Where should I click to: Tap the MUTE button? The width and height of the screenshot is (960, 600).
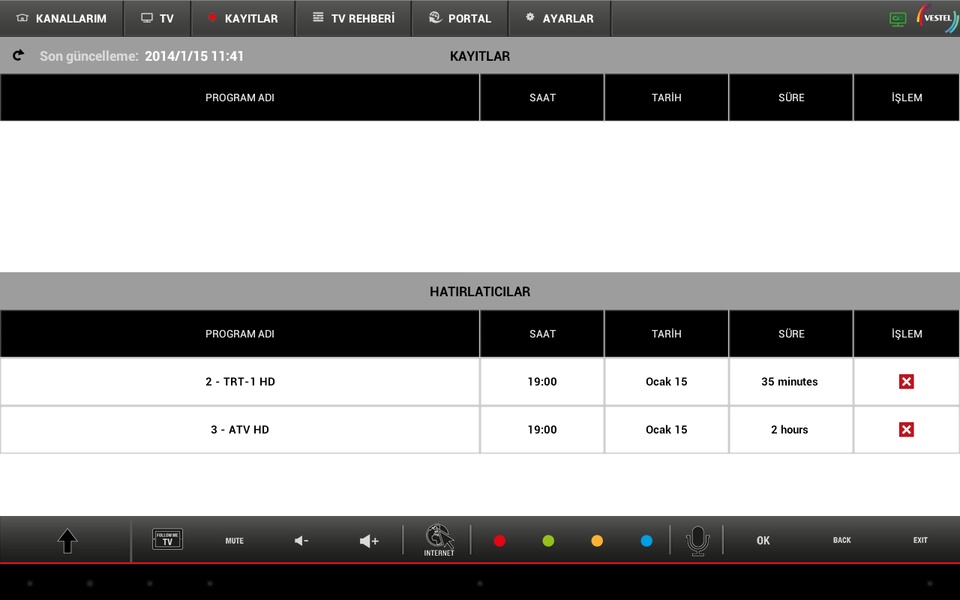click(x=234, y=541)
